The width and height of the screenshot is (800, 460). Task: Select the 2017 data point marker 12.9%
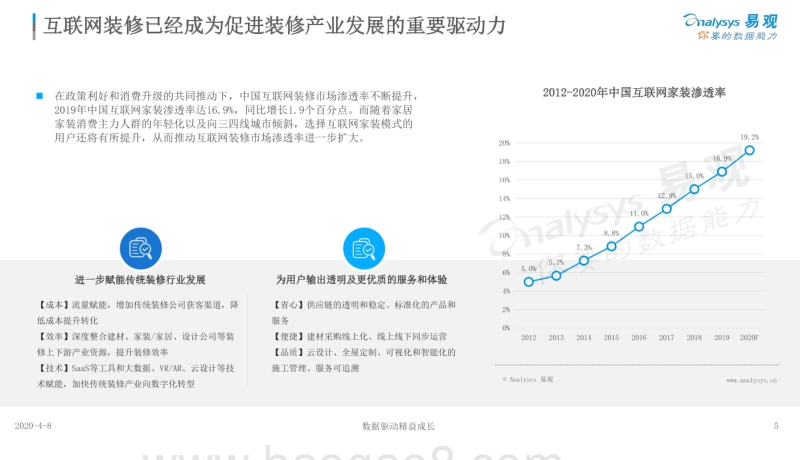[667, 209]
